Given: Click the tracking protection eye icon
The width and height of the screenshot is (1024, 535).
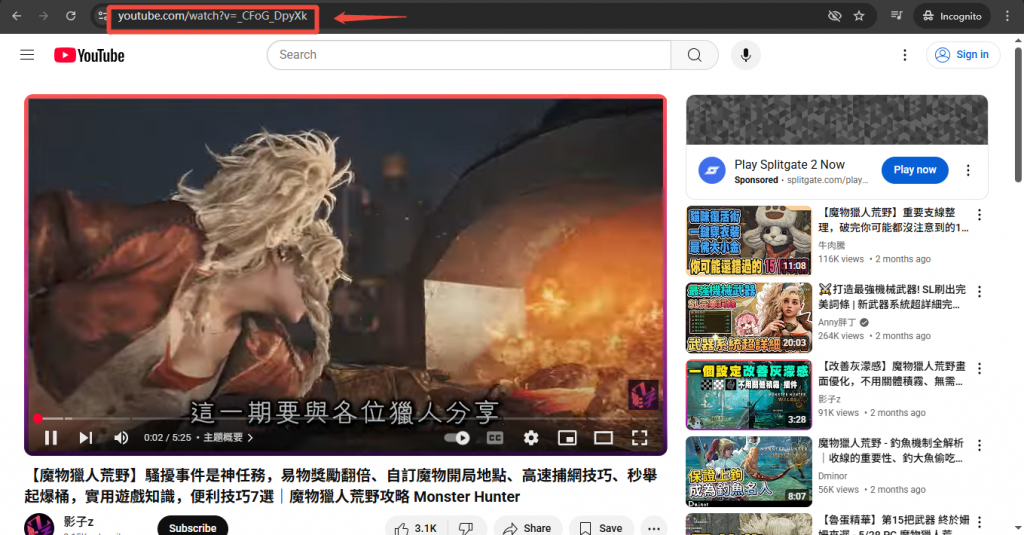Looking at the screenshot, I should (x=834, y=16).
